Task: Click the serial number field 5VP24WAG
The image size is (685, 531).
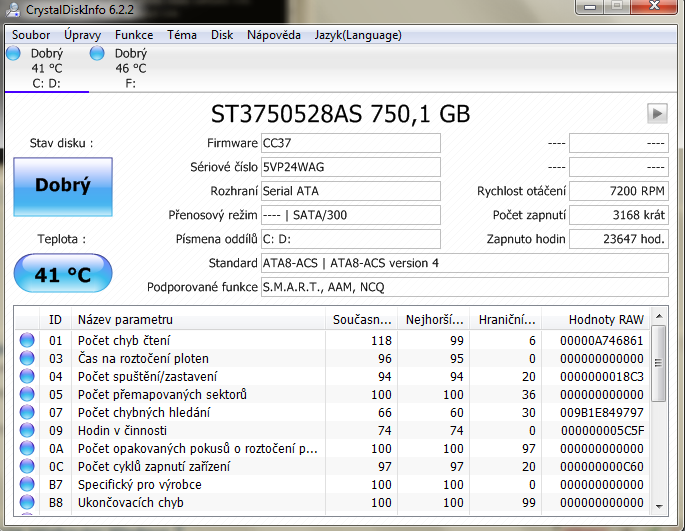Action: (349, 167)
